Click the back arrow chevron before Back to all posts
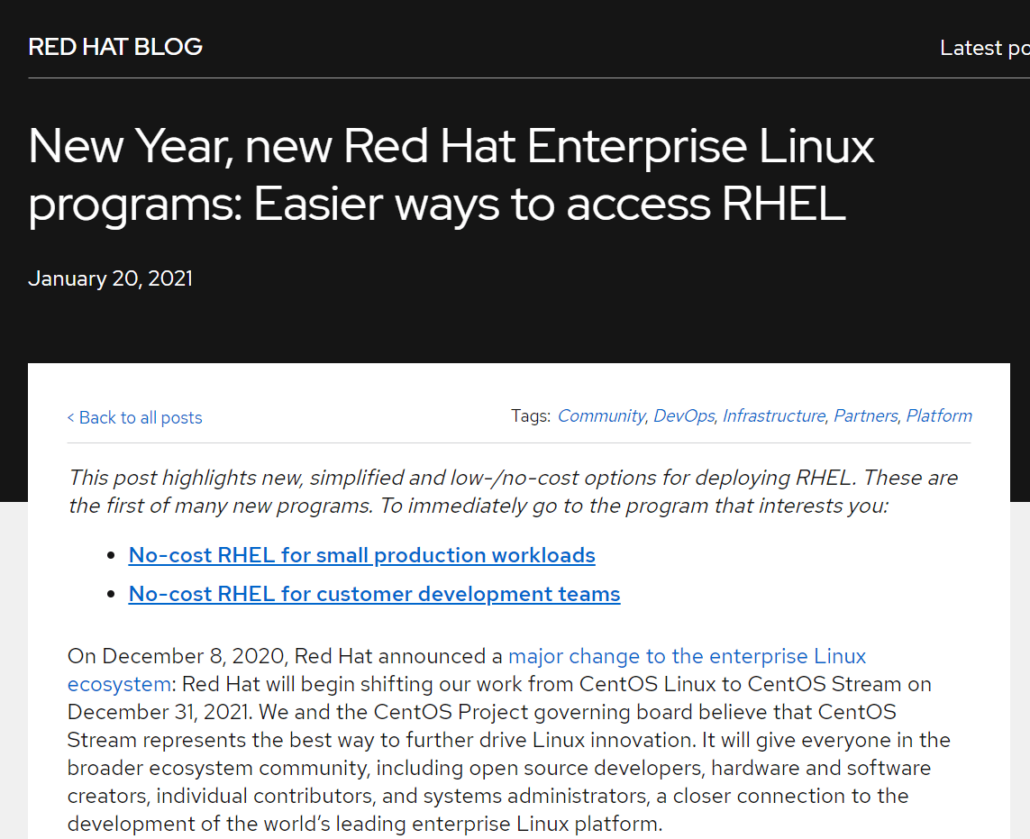 [71, 417]
